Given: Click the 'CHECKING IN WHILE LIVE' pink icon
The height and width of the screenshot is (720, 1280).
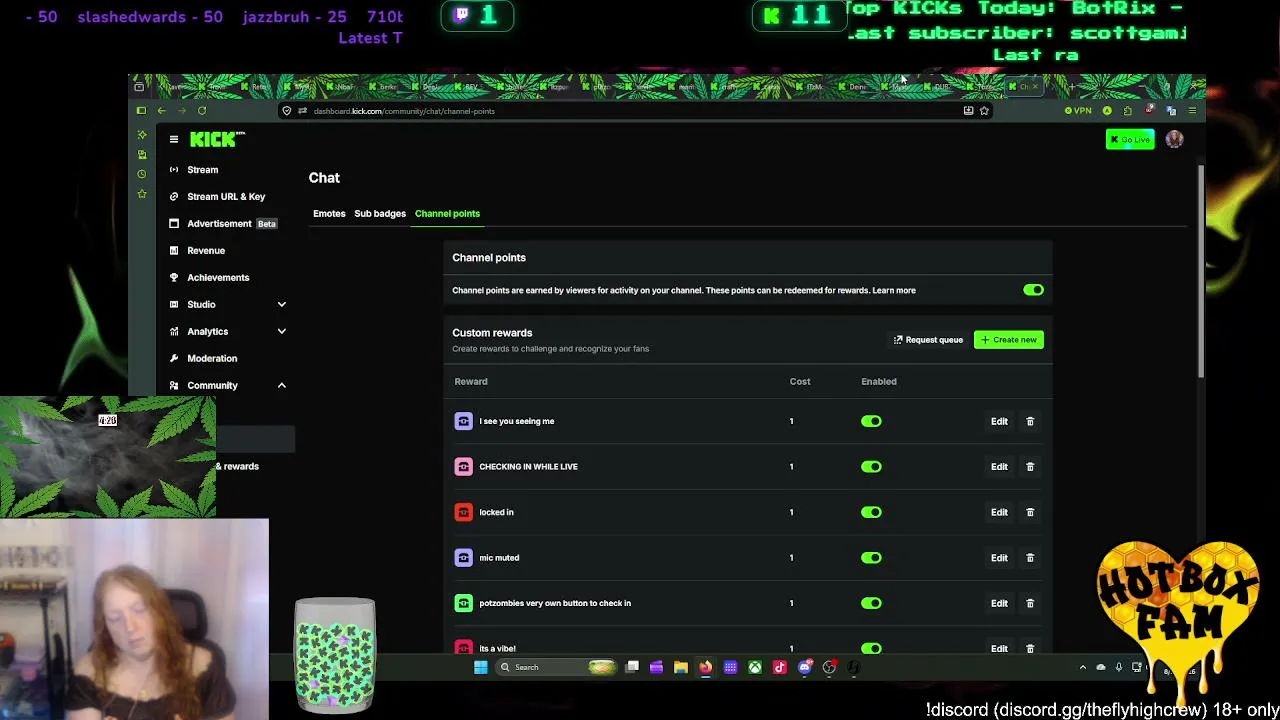Looking at the screenshot, I should click(463, 467).
